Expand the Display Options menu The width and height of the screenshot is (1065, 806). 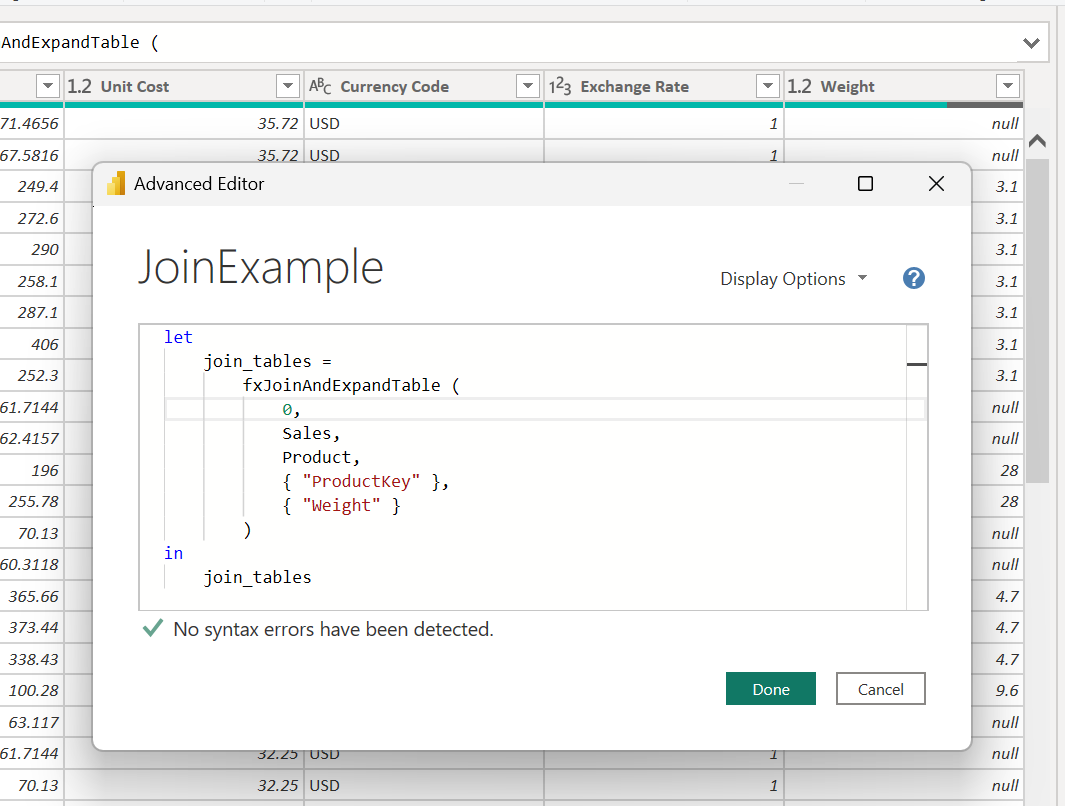(793, 279)
